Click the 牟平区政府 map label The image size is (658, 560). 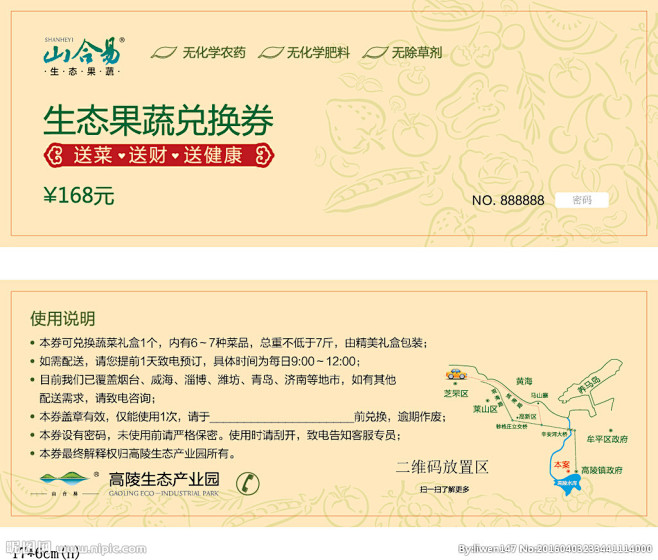click(x=607, y=439)
